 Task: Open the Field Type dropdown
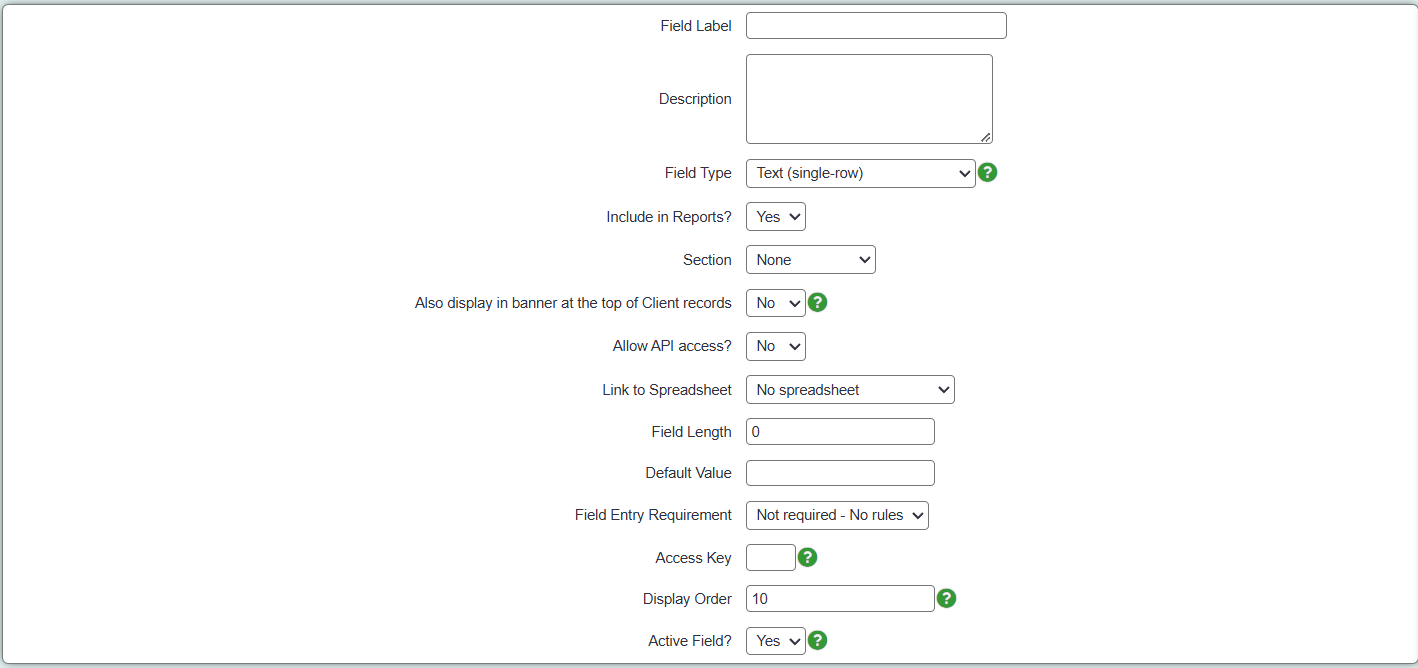(x=860, y=173)
